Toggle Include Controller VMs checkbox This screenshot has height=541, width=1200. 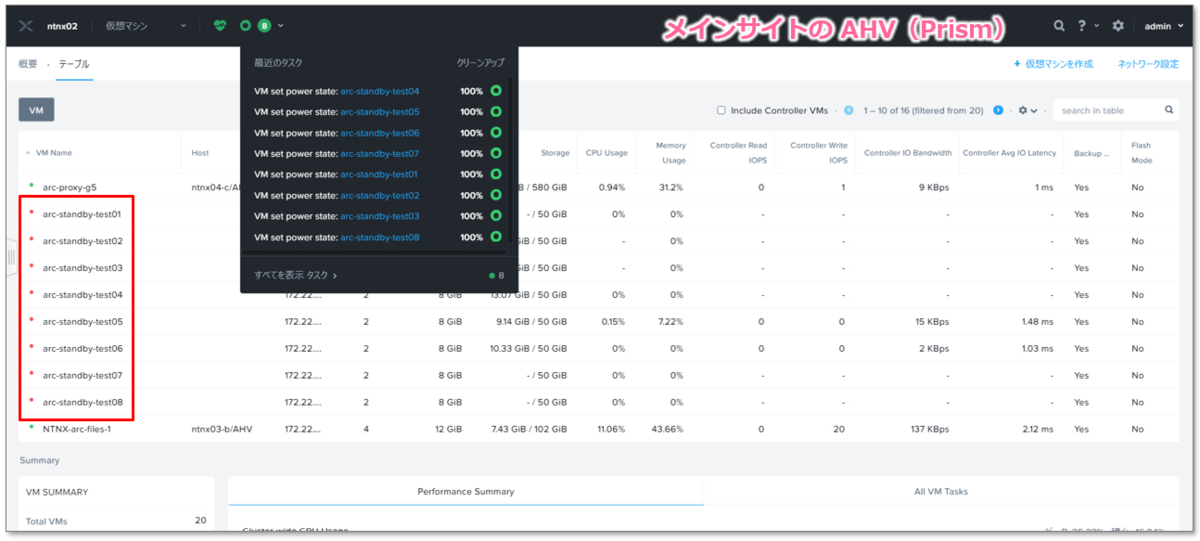(x=721, y=110)
